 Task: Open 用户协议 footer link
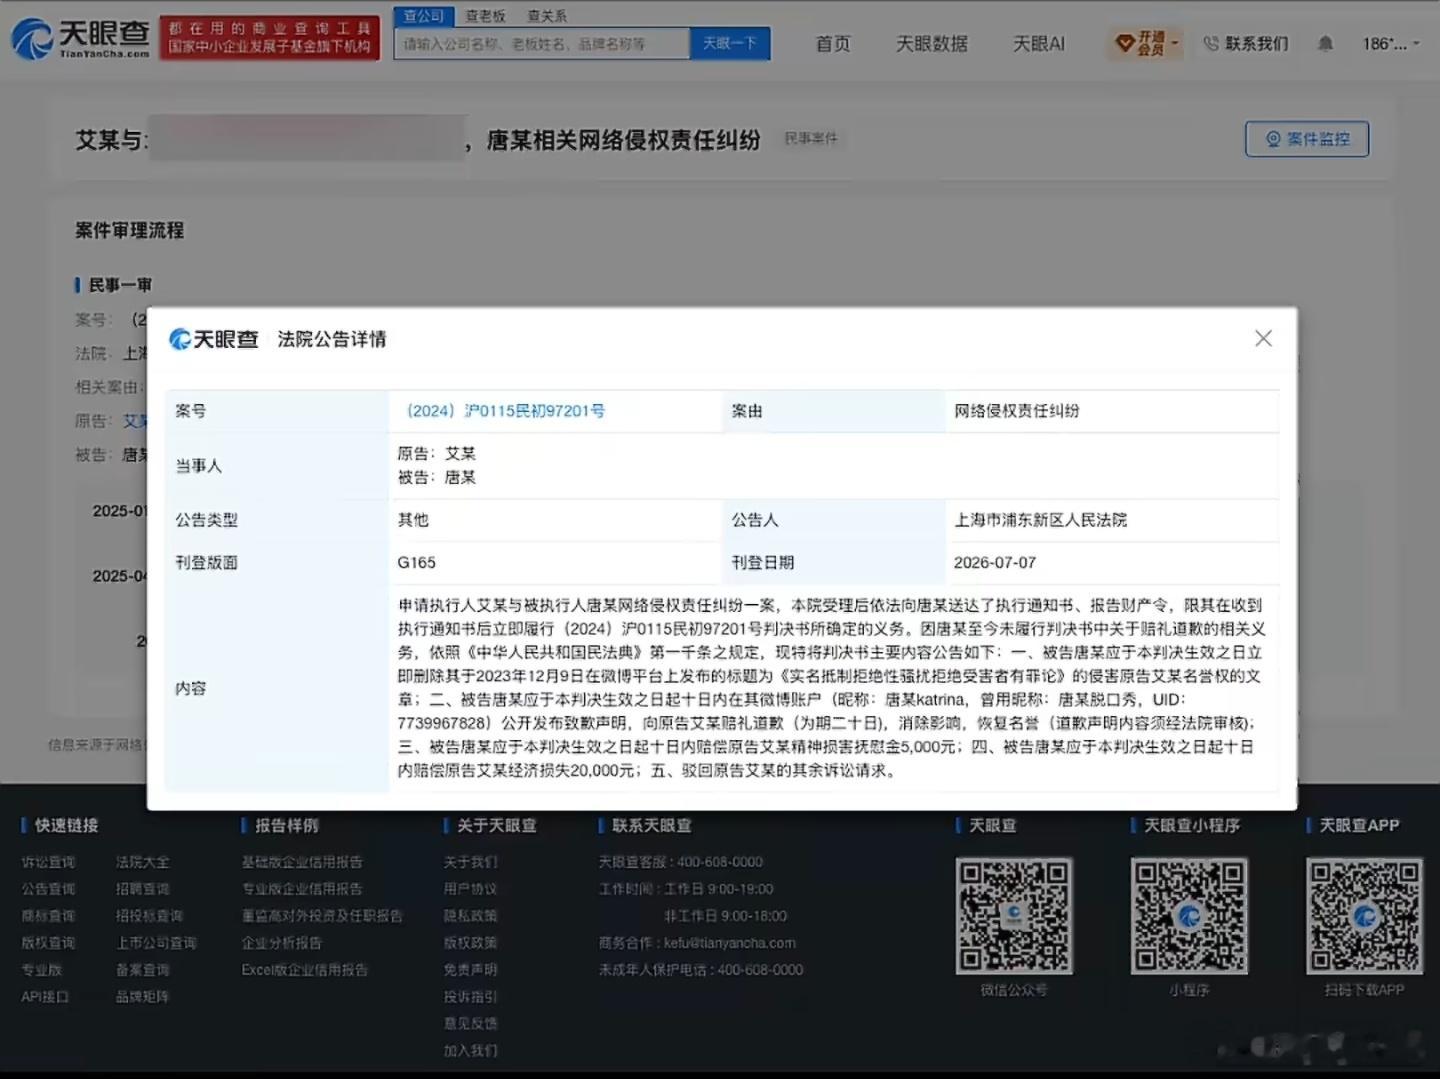point(470,889)
